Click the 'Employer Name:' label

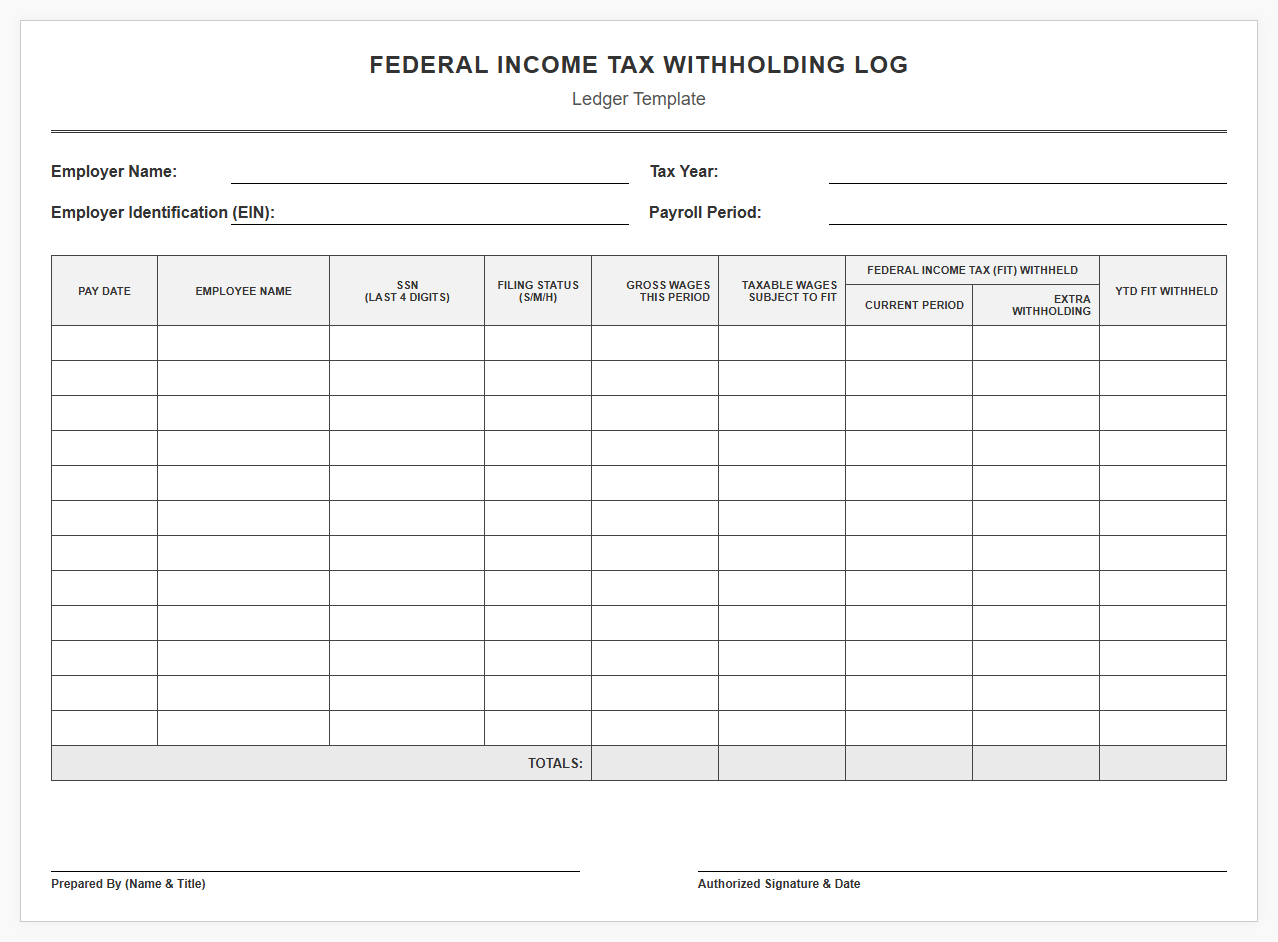tap(114, 172)
